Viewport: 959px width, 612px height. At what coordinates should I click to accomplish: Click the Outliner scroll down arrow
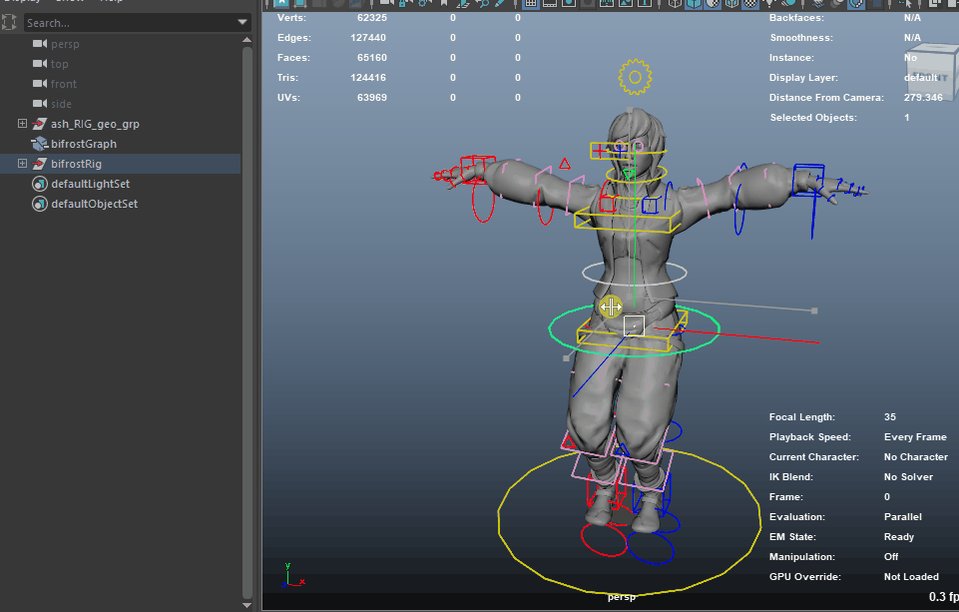247,605
